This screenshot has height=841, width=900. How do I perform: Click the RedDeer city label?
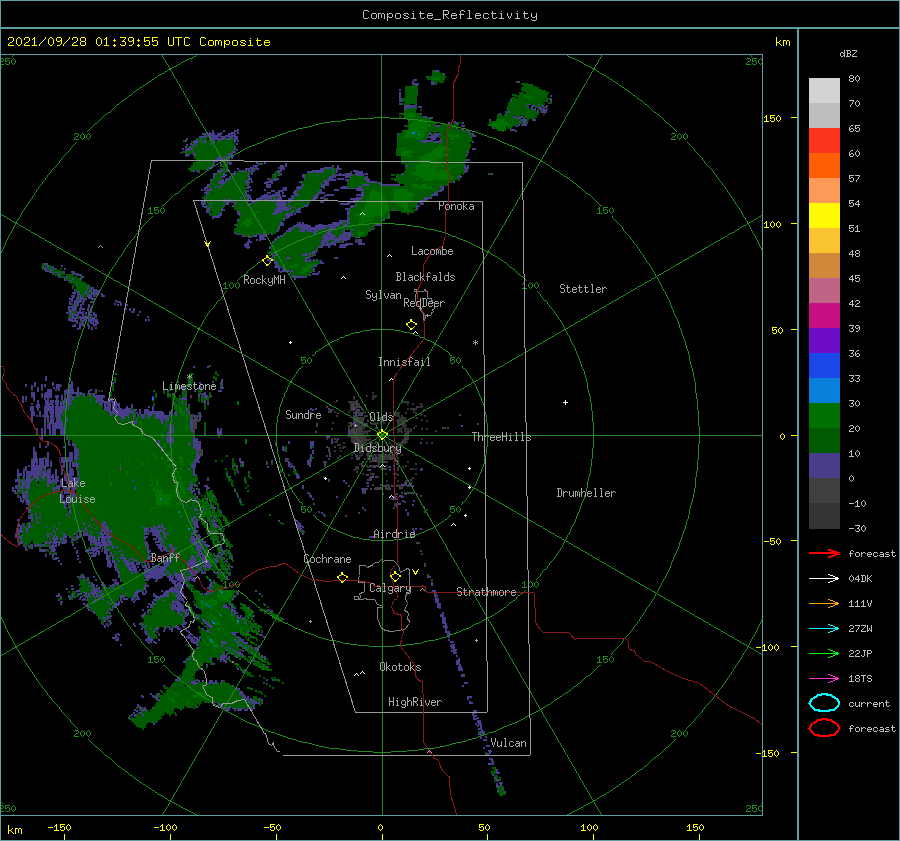tap(424, 303)
